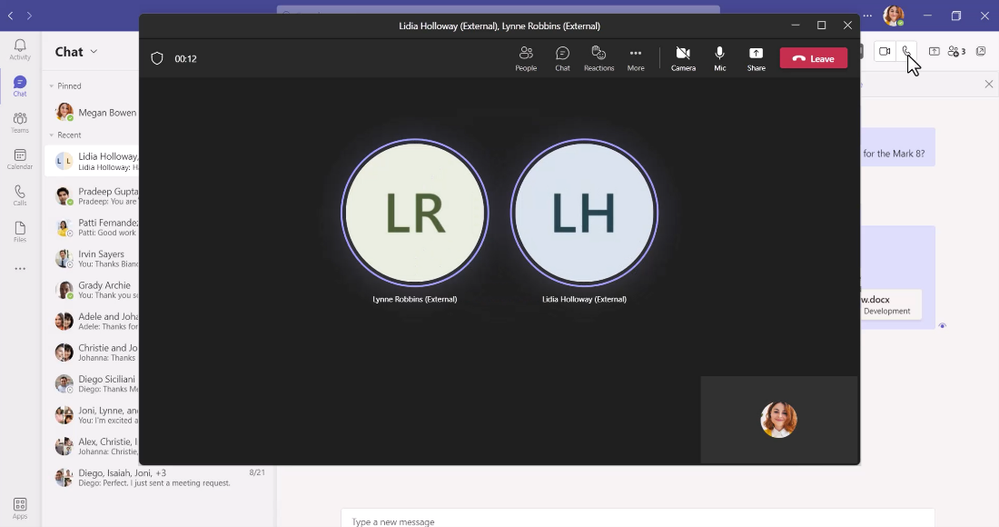The height and width of the screenshot is (527, 999).
Task: Select the Chat icon in sidebar
Action: click(x=20, y=86)
